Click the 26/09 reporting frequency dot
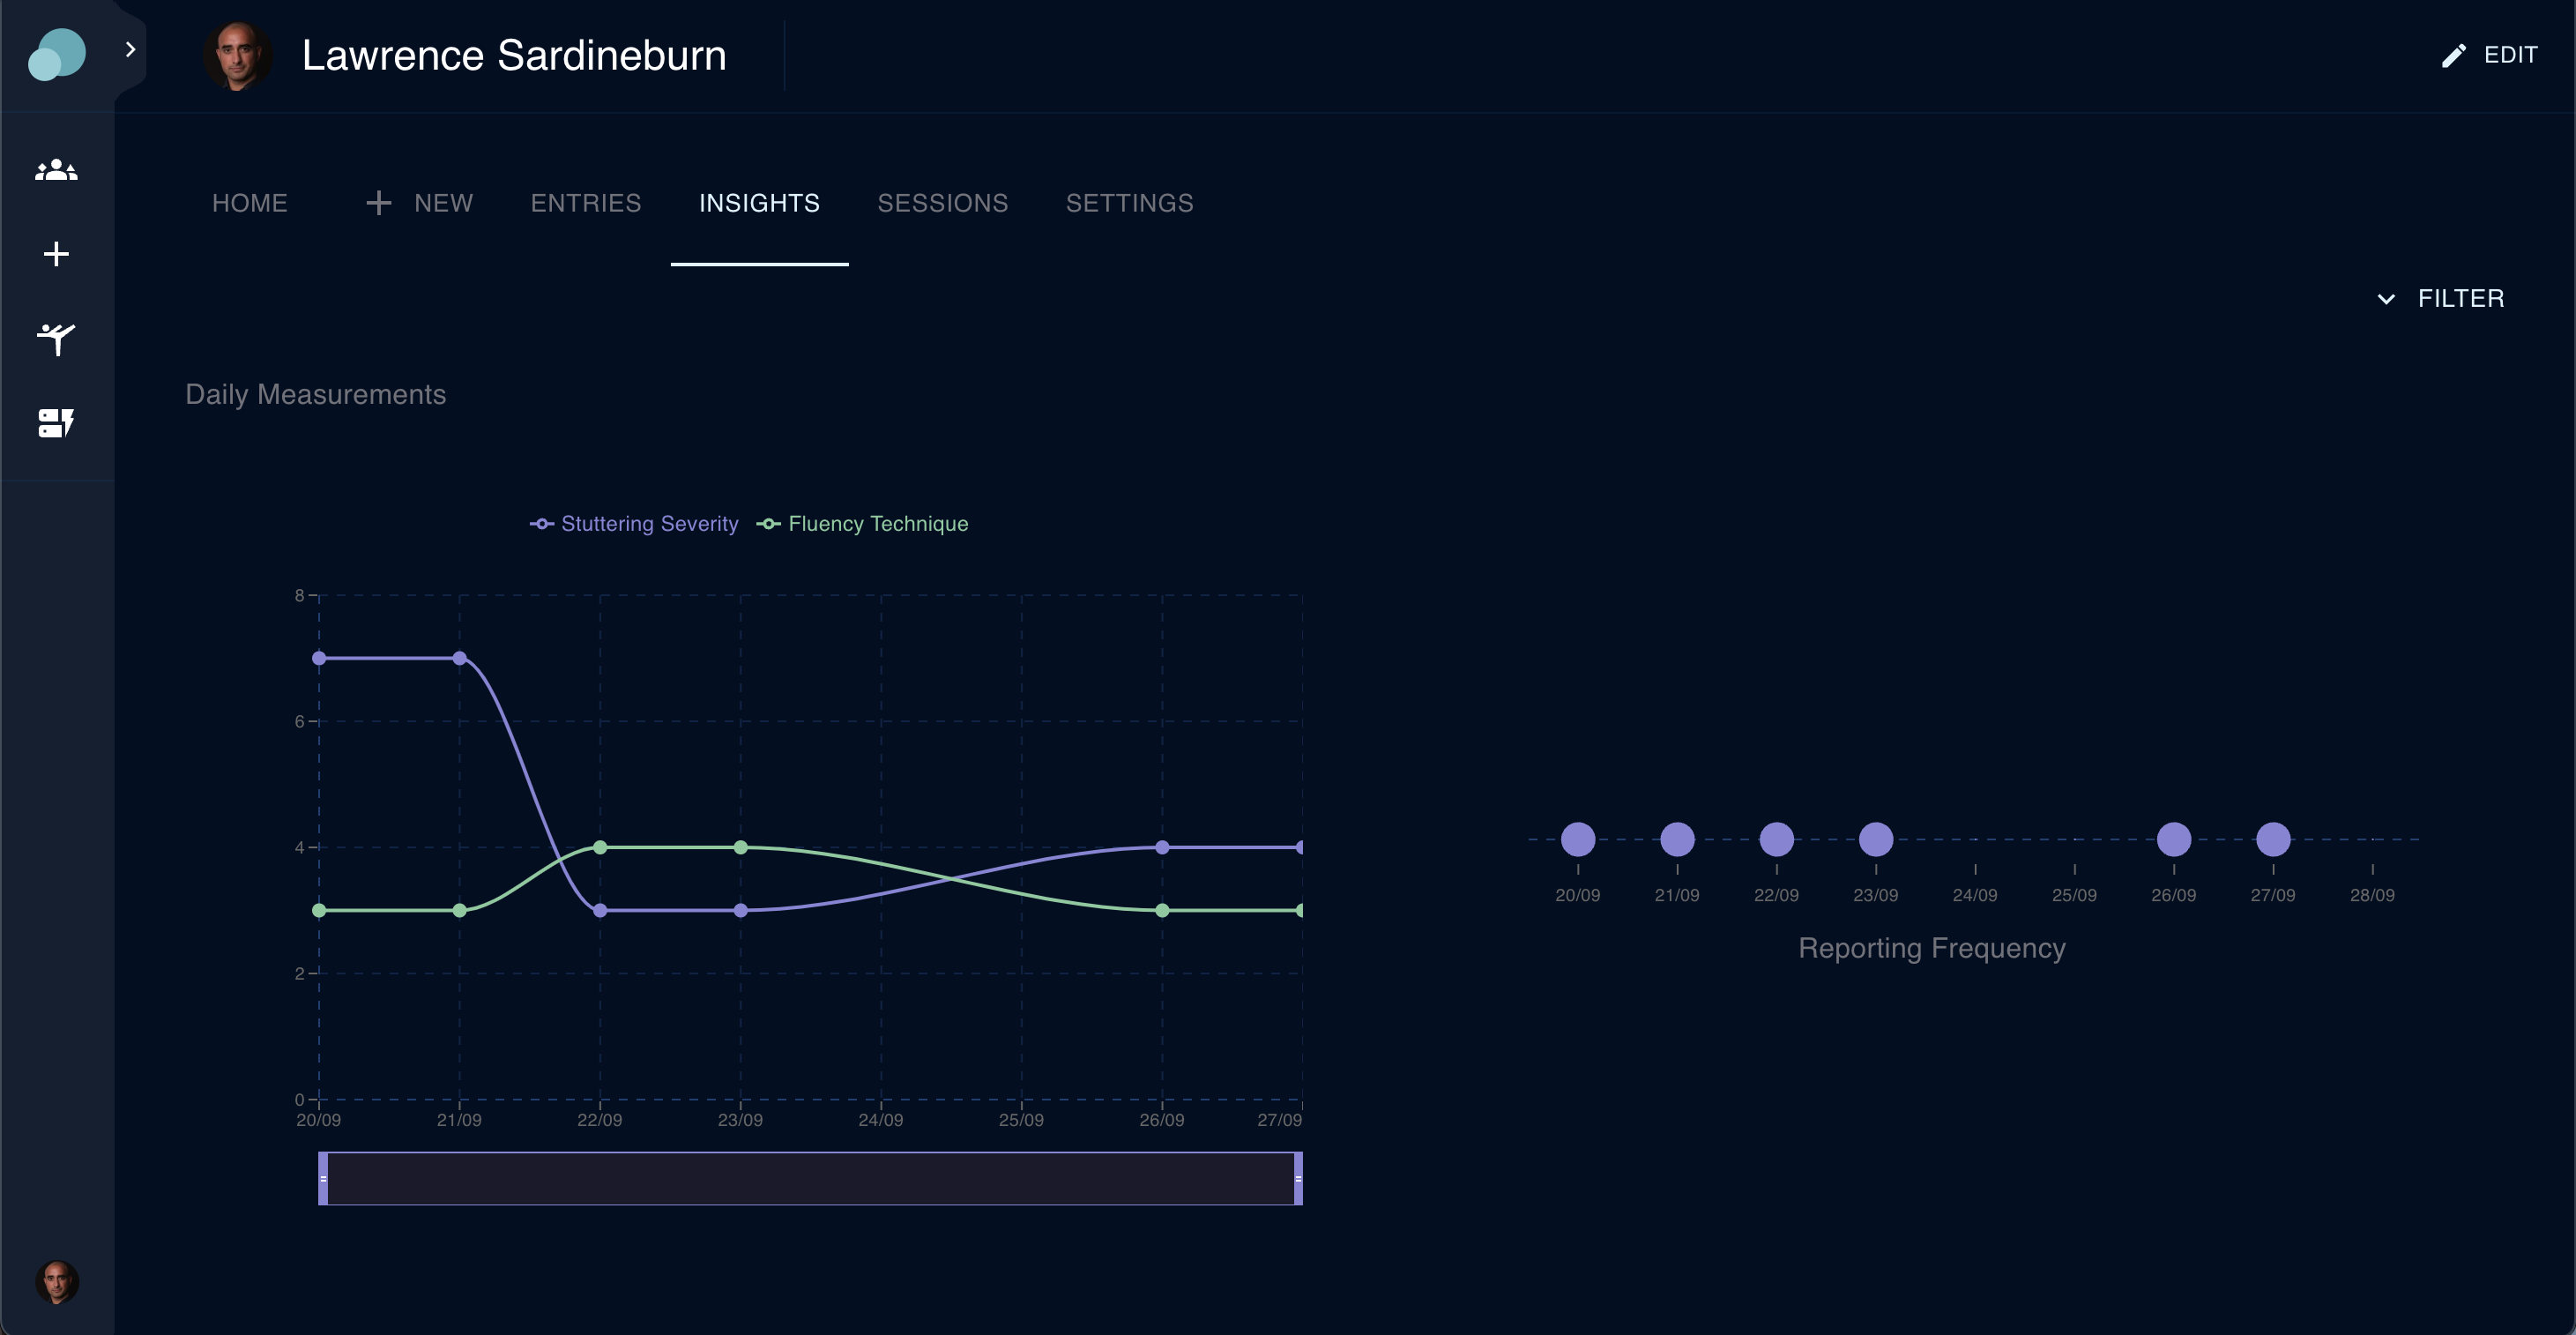Screen dimensions: 2576x1335 point(2173,839)
